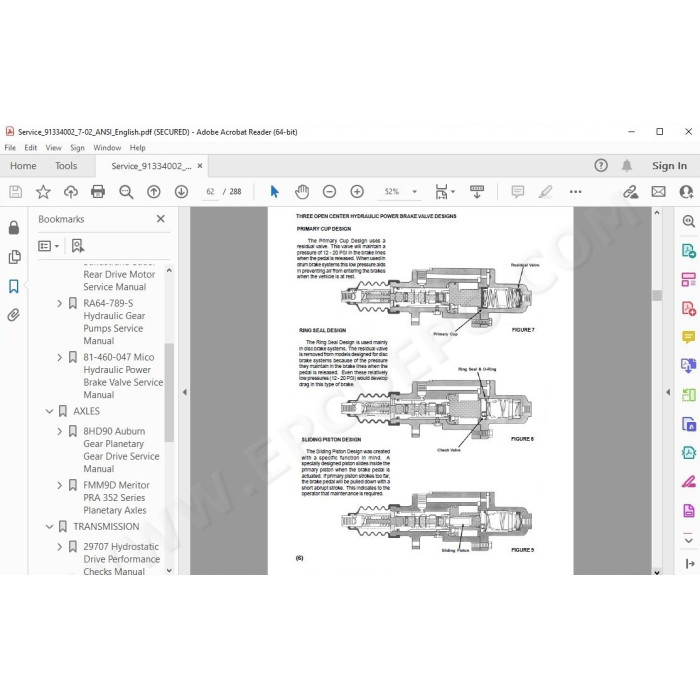
Task: Click the page number input field
Action: pos(210,192)
